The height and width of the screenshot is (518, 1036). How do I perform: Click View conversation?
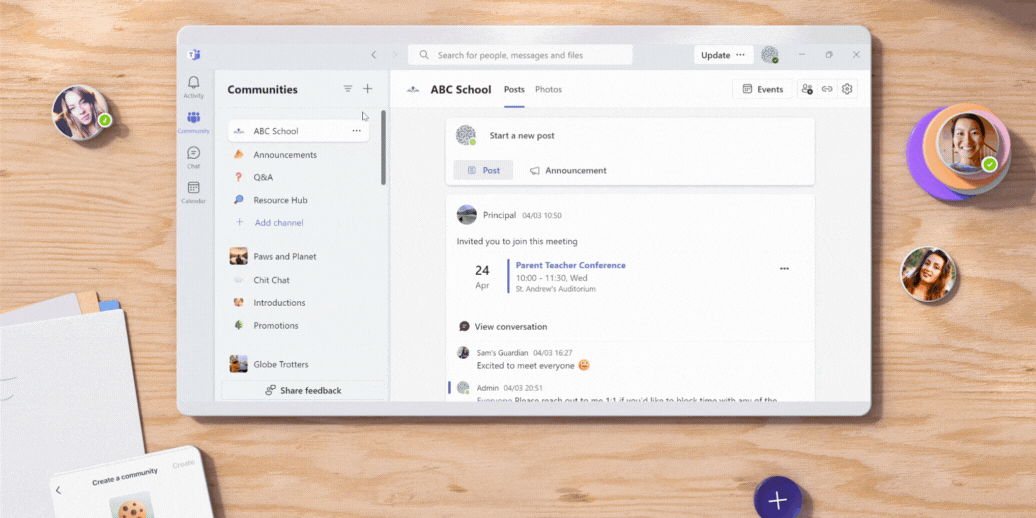click(503, 326)
